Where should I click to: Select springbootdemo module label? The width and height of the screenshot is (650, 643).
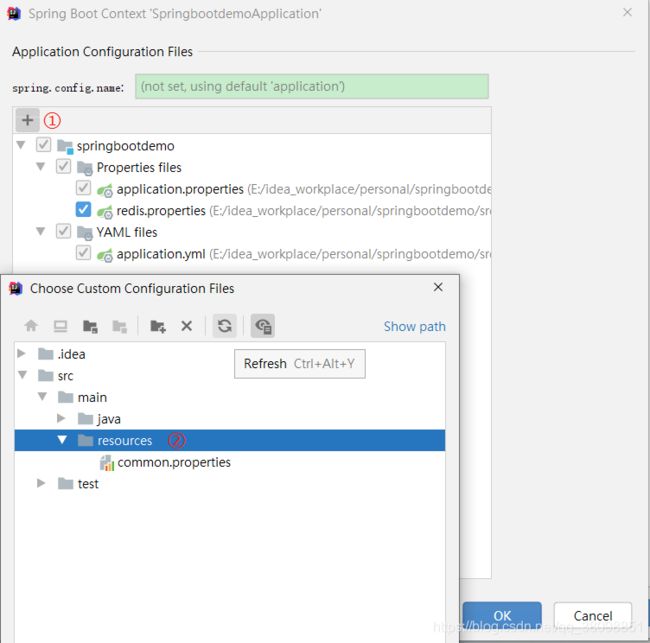126,146
